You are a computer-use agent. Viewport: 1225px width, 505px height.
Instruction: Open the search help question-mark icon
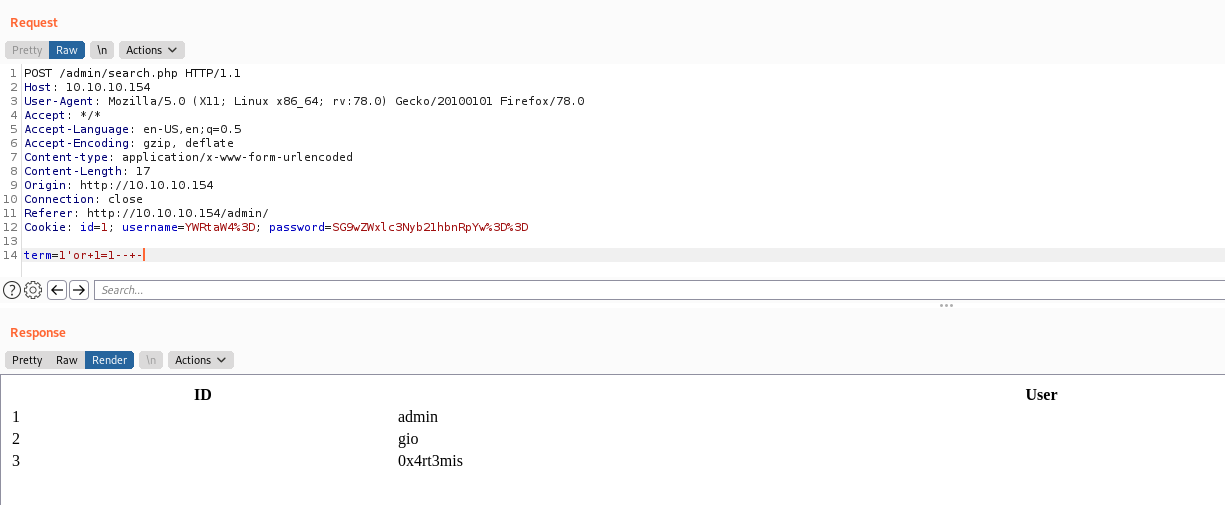click(x=12, y=290)
